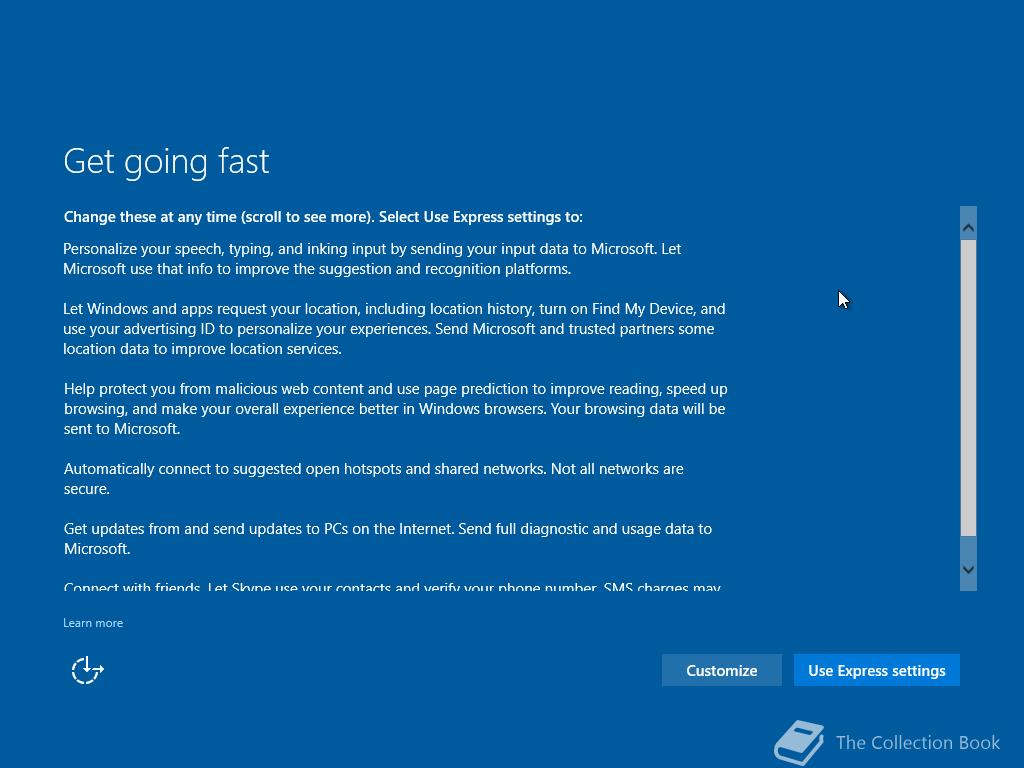Click the Get going fast heading
The height and width of the screenshot is (768, 1024).
coord(166,161)
